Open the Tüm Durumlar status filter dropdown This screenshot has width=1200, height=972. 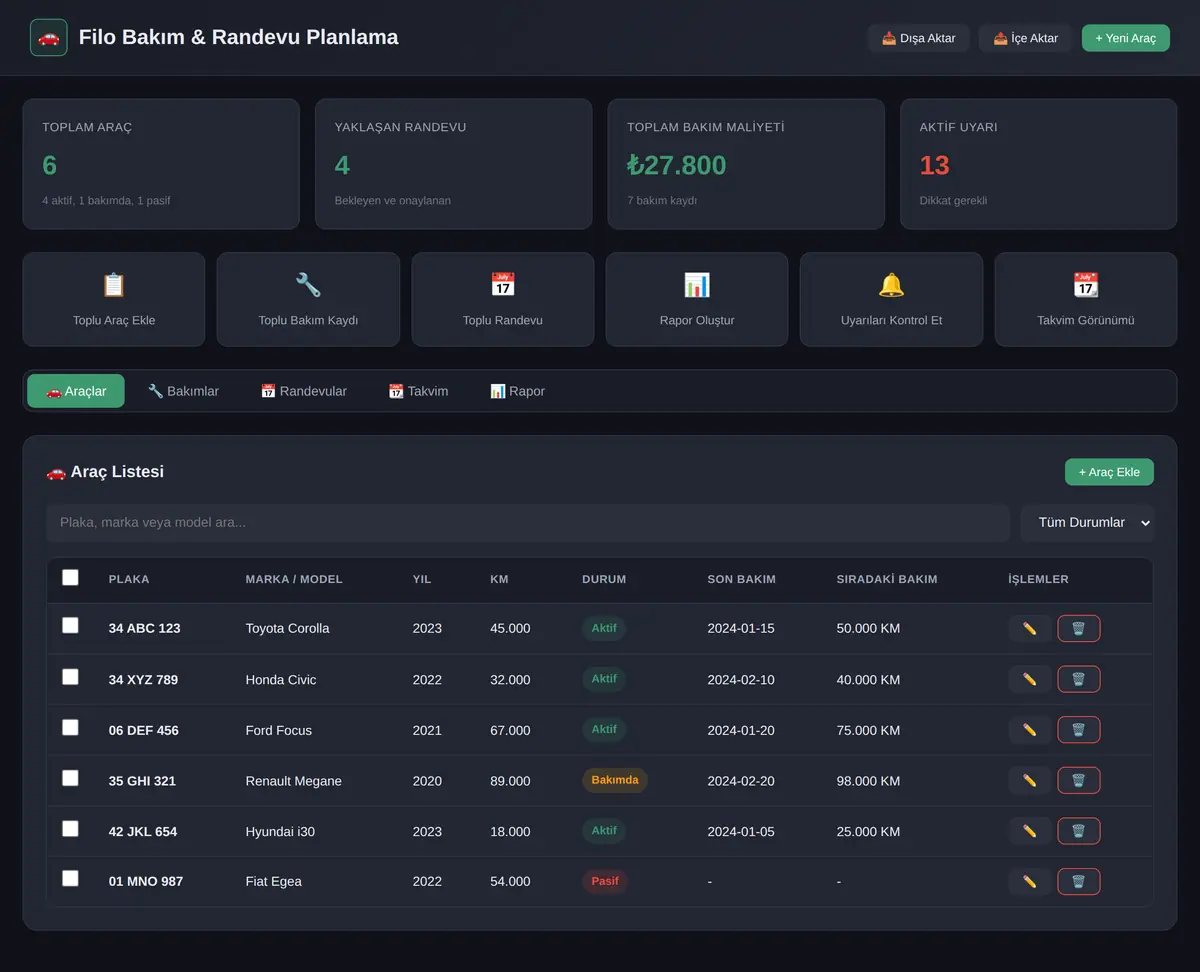click(x=1087, y=523)
